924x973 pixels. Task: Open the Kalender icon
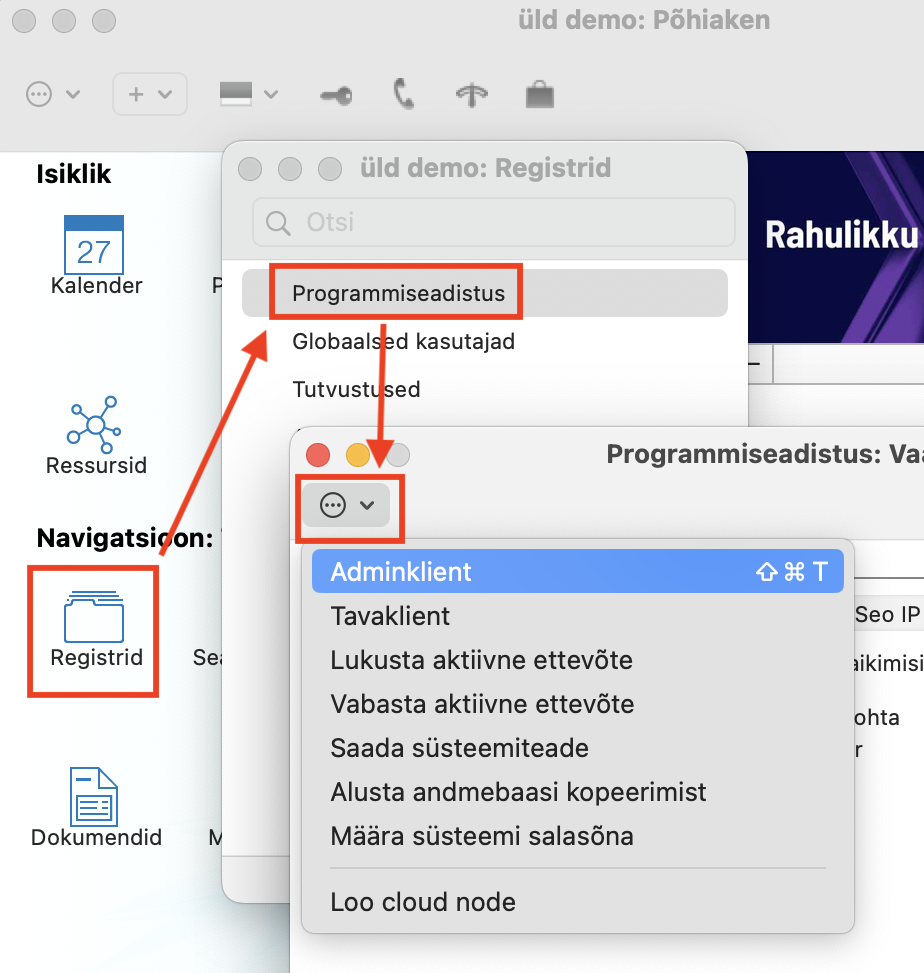[93, 246]
